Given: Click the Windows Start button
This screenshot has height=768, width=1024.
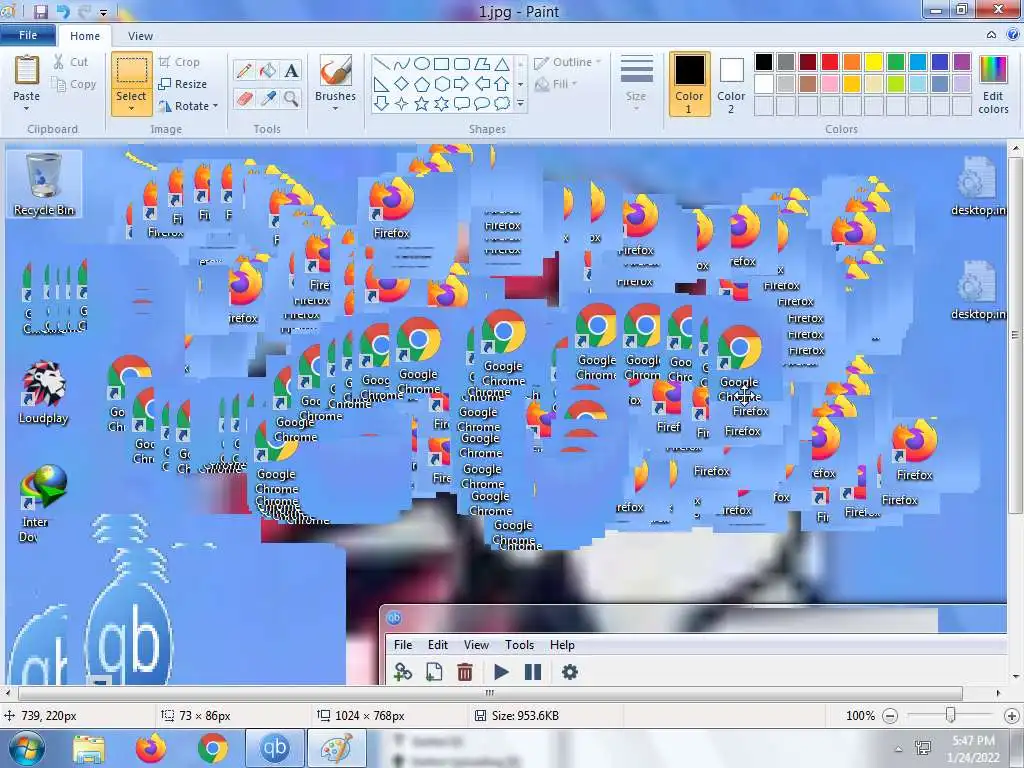Looking at the screenshot, I should pyautogui.click(x=27, y=749).
